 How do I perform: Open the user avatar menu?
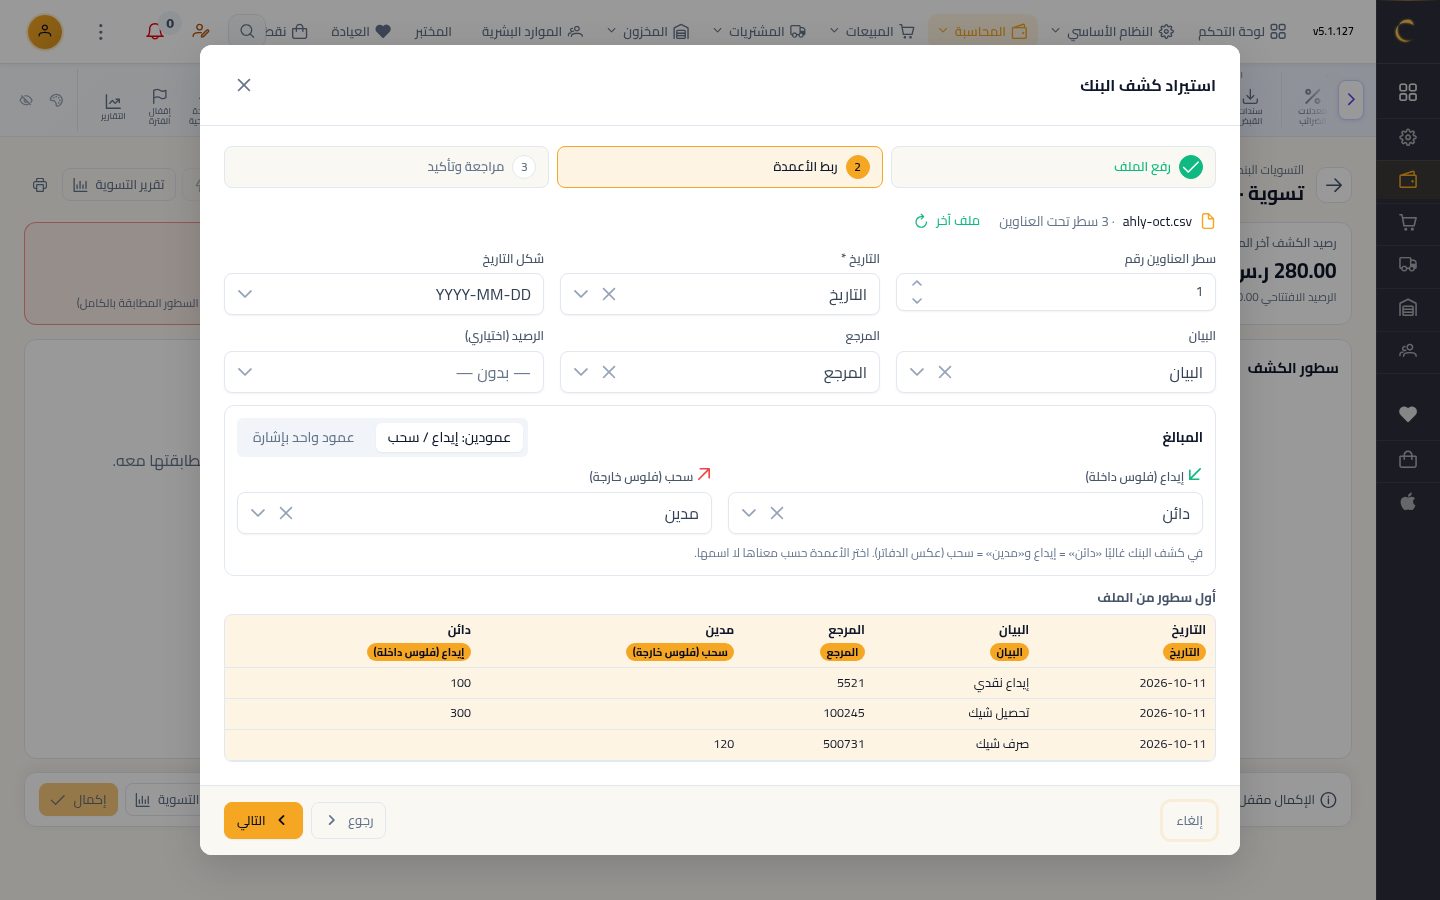(x=45, y=32)
